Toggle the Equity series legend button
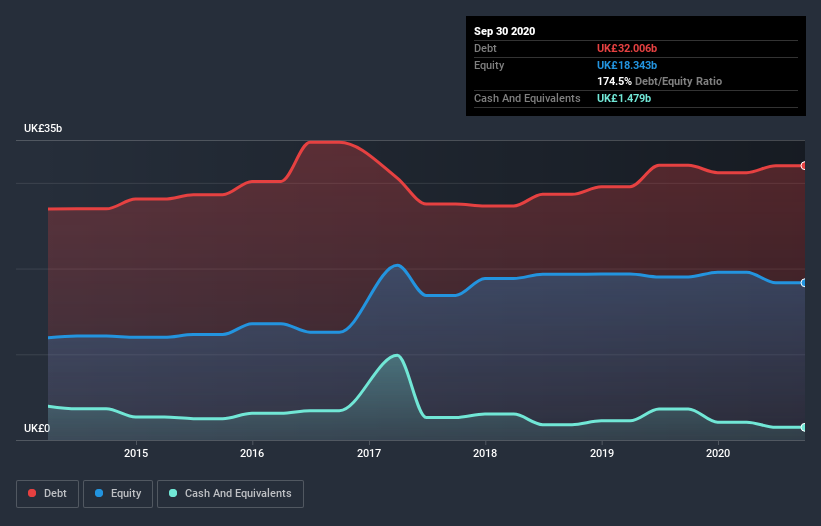 click(x=118, y=494)
